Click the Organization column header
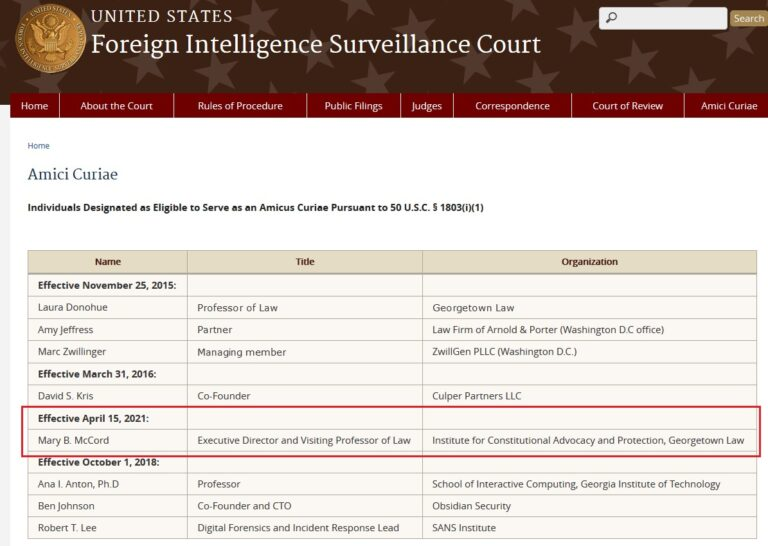Image resolution: width=768 pixels, height=546 pixels. click(x=589, y=261)
